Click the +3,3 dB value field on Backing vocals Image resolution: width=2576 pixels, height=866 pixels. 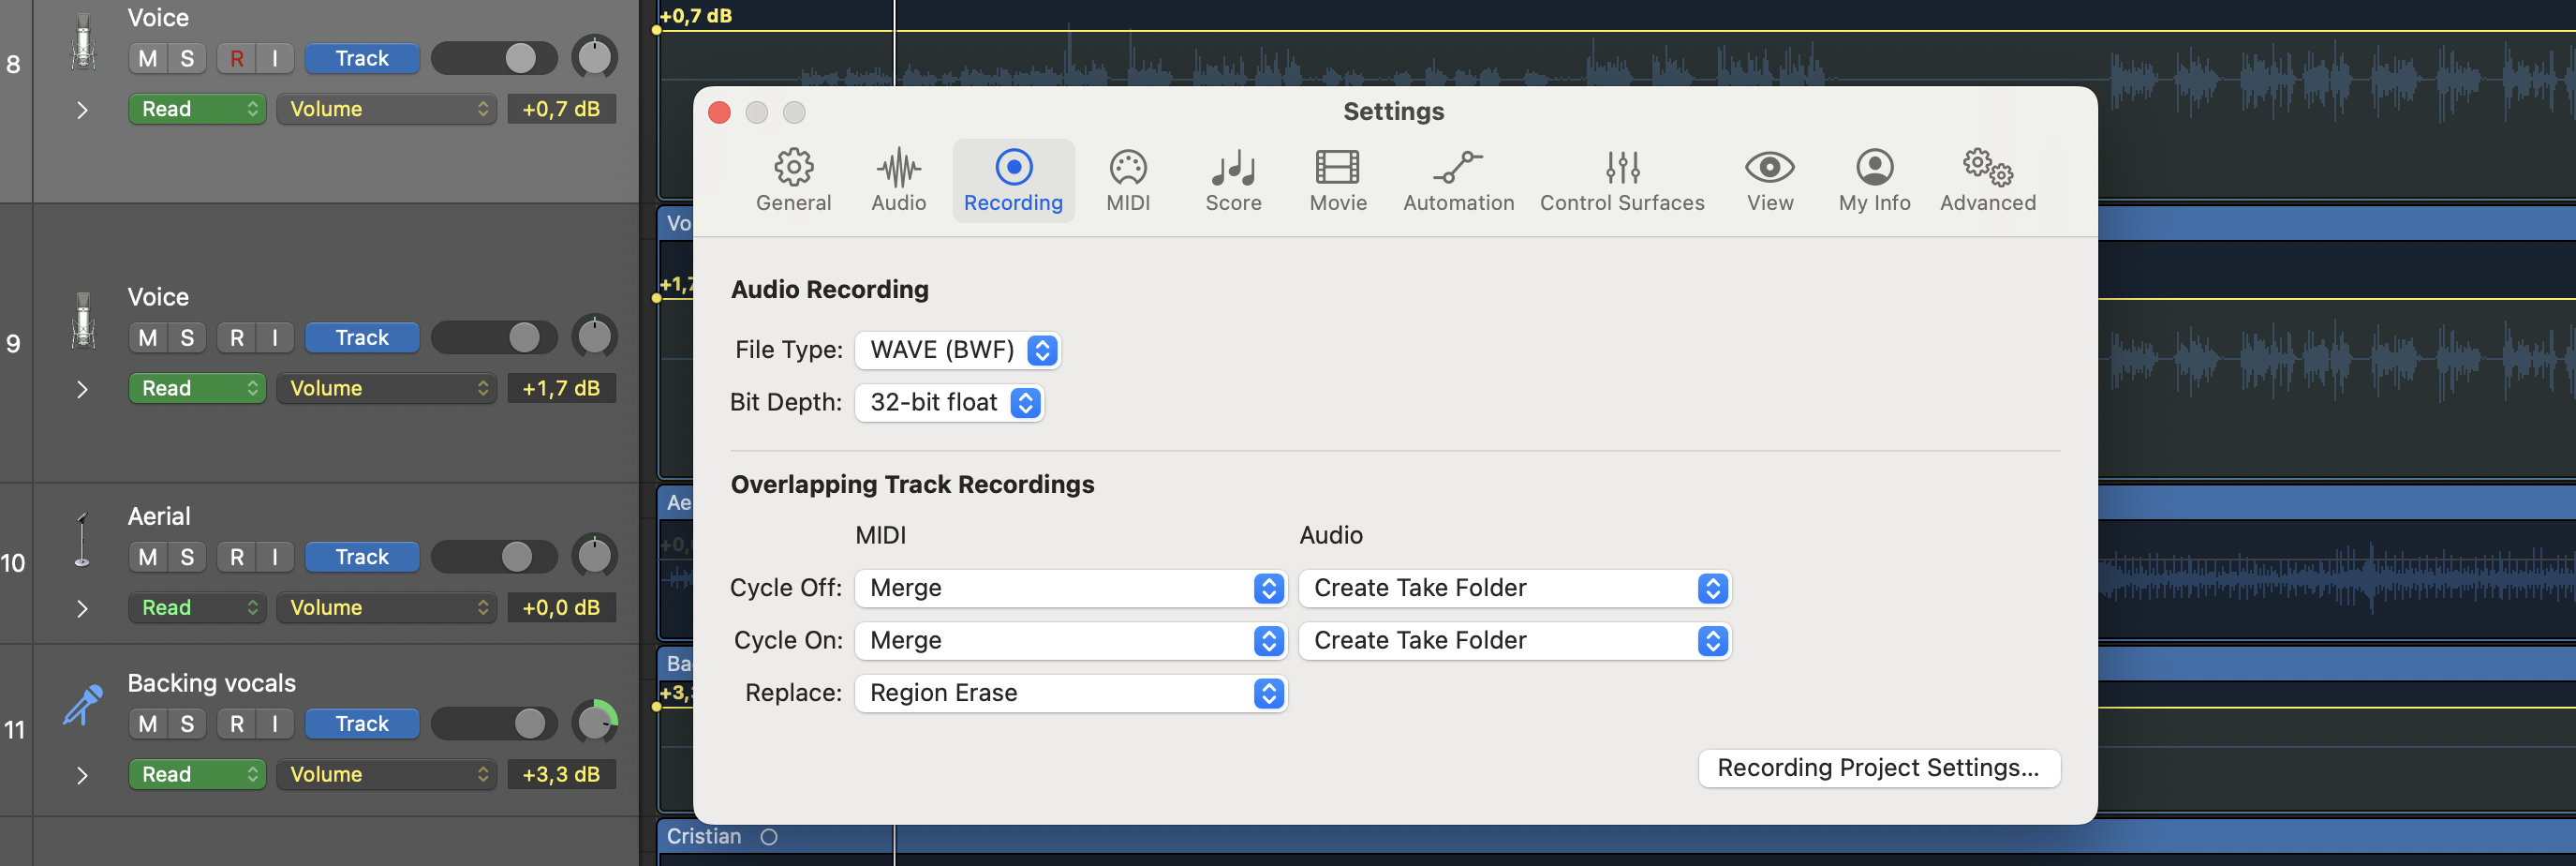(561, 774)
